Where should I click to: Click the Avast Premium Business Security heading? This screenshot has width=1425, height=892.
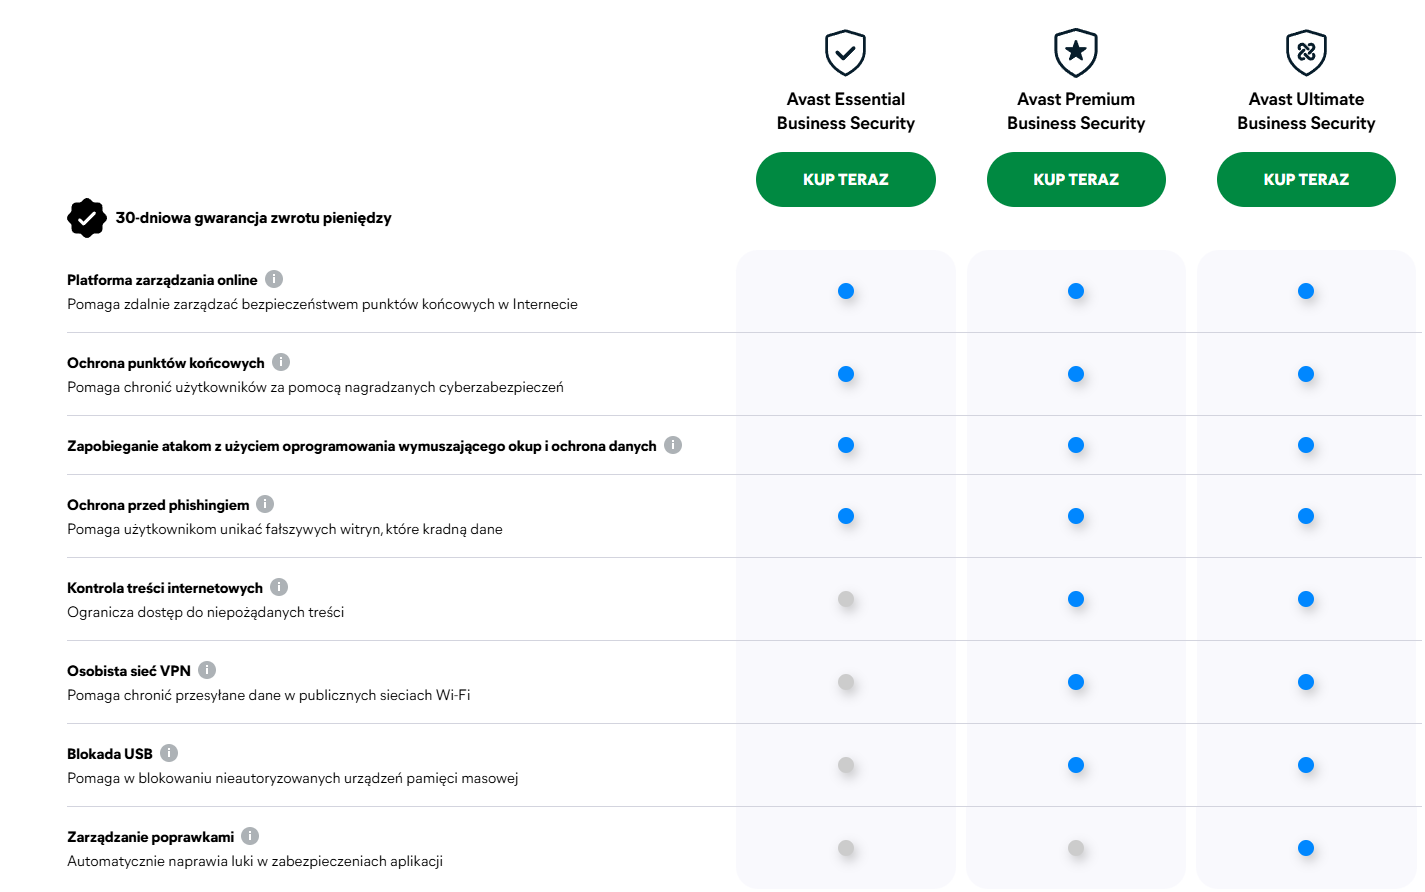[x=1076, y=111]
